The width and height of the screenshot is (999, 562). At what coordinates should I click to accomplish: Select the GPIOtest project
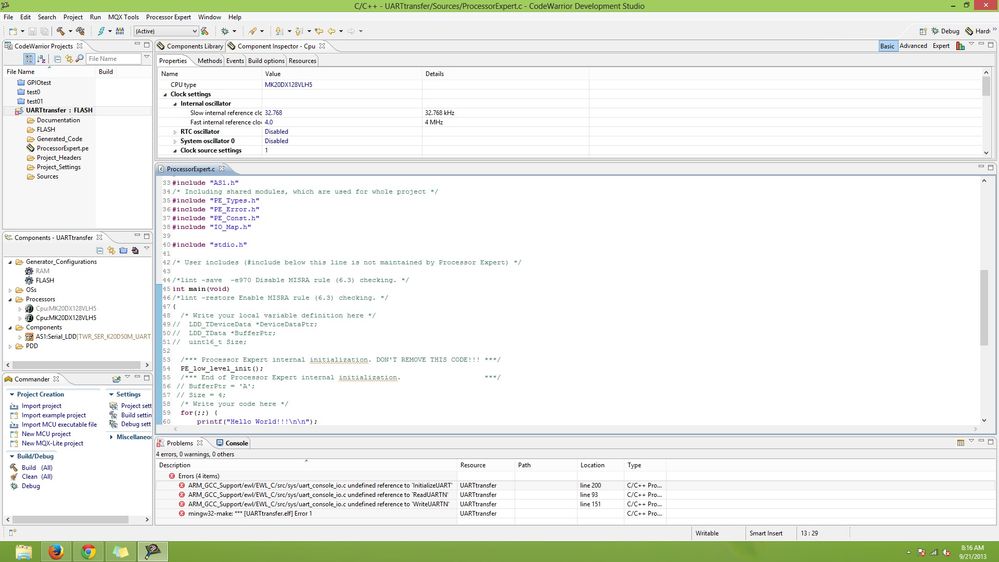tap(38, 82)
